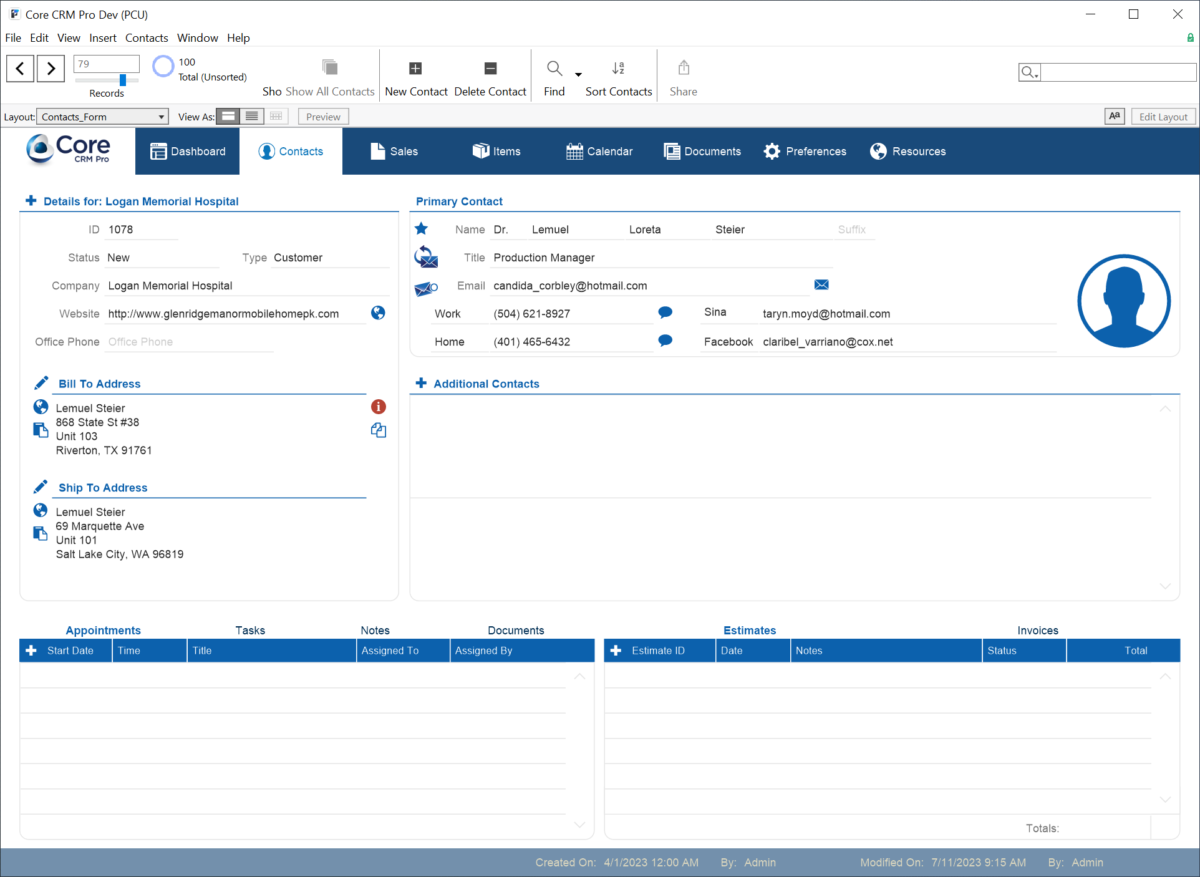Switch to the Calendar tab
Image resolution: width=1200 pixels, height=877 pixels.
(x=599, y=151)
